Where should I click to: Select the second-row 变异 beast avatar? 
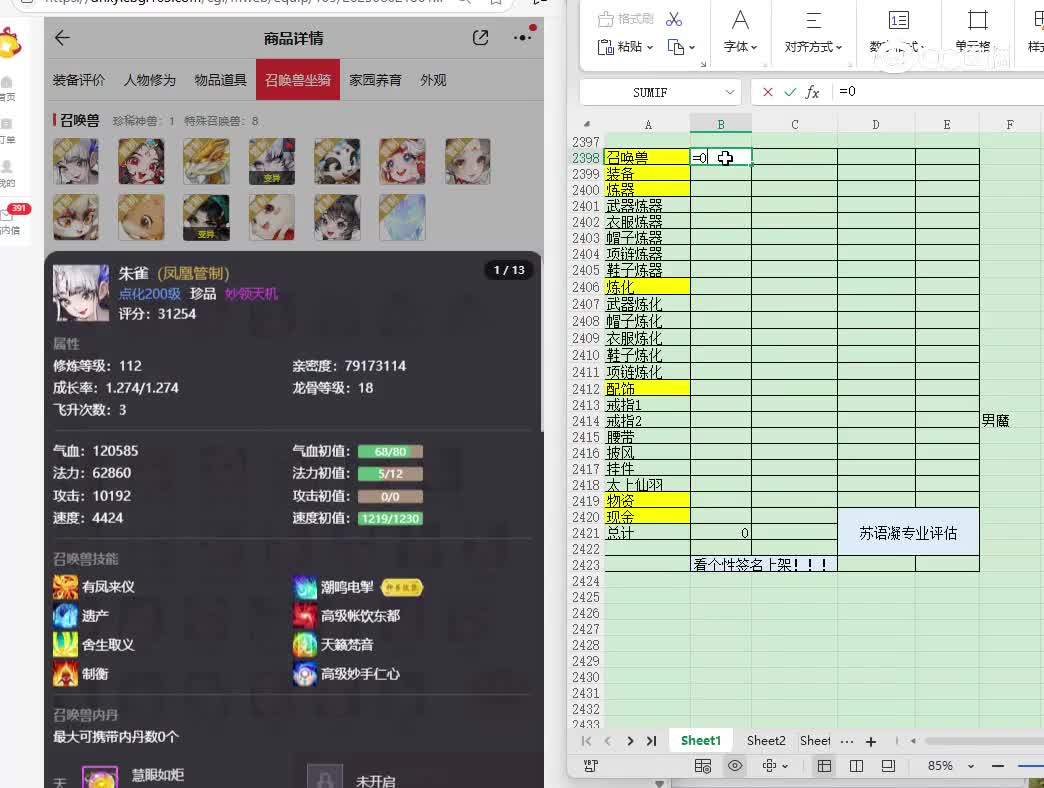click(206, 217)
